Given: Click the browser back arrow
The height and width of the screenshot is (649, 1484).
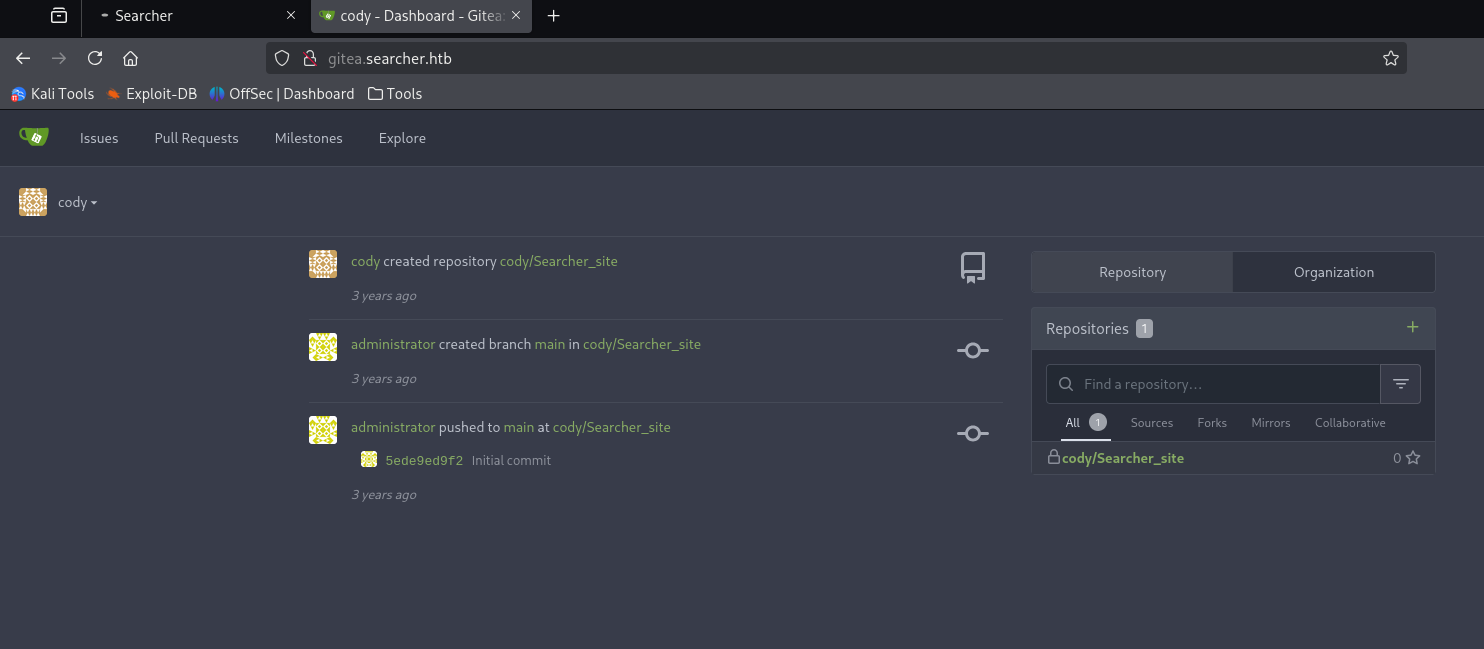Looking at the screenshot, I should point(23,58).
